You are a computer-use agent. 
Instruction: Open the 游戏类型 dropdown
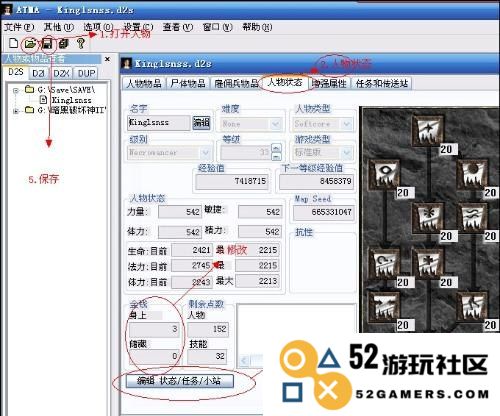pyautogui.click(x=347, y=153)
